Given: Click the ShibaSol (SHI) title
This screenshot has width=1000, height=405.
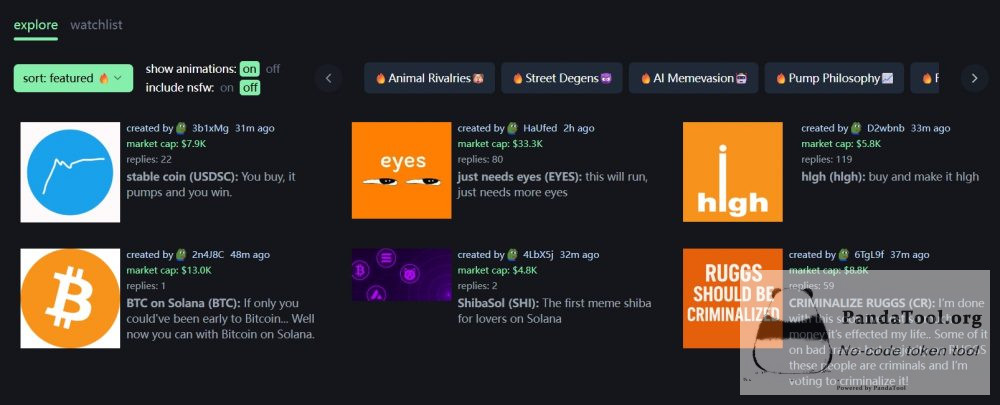Looking at the screenshot, I should point(499,303).
